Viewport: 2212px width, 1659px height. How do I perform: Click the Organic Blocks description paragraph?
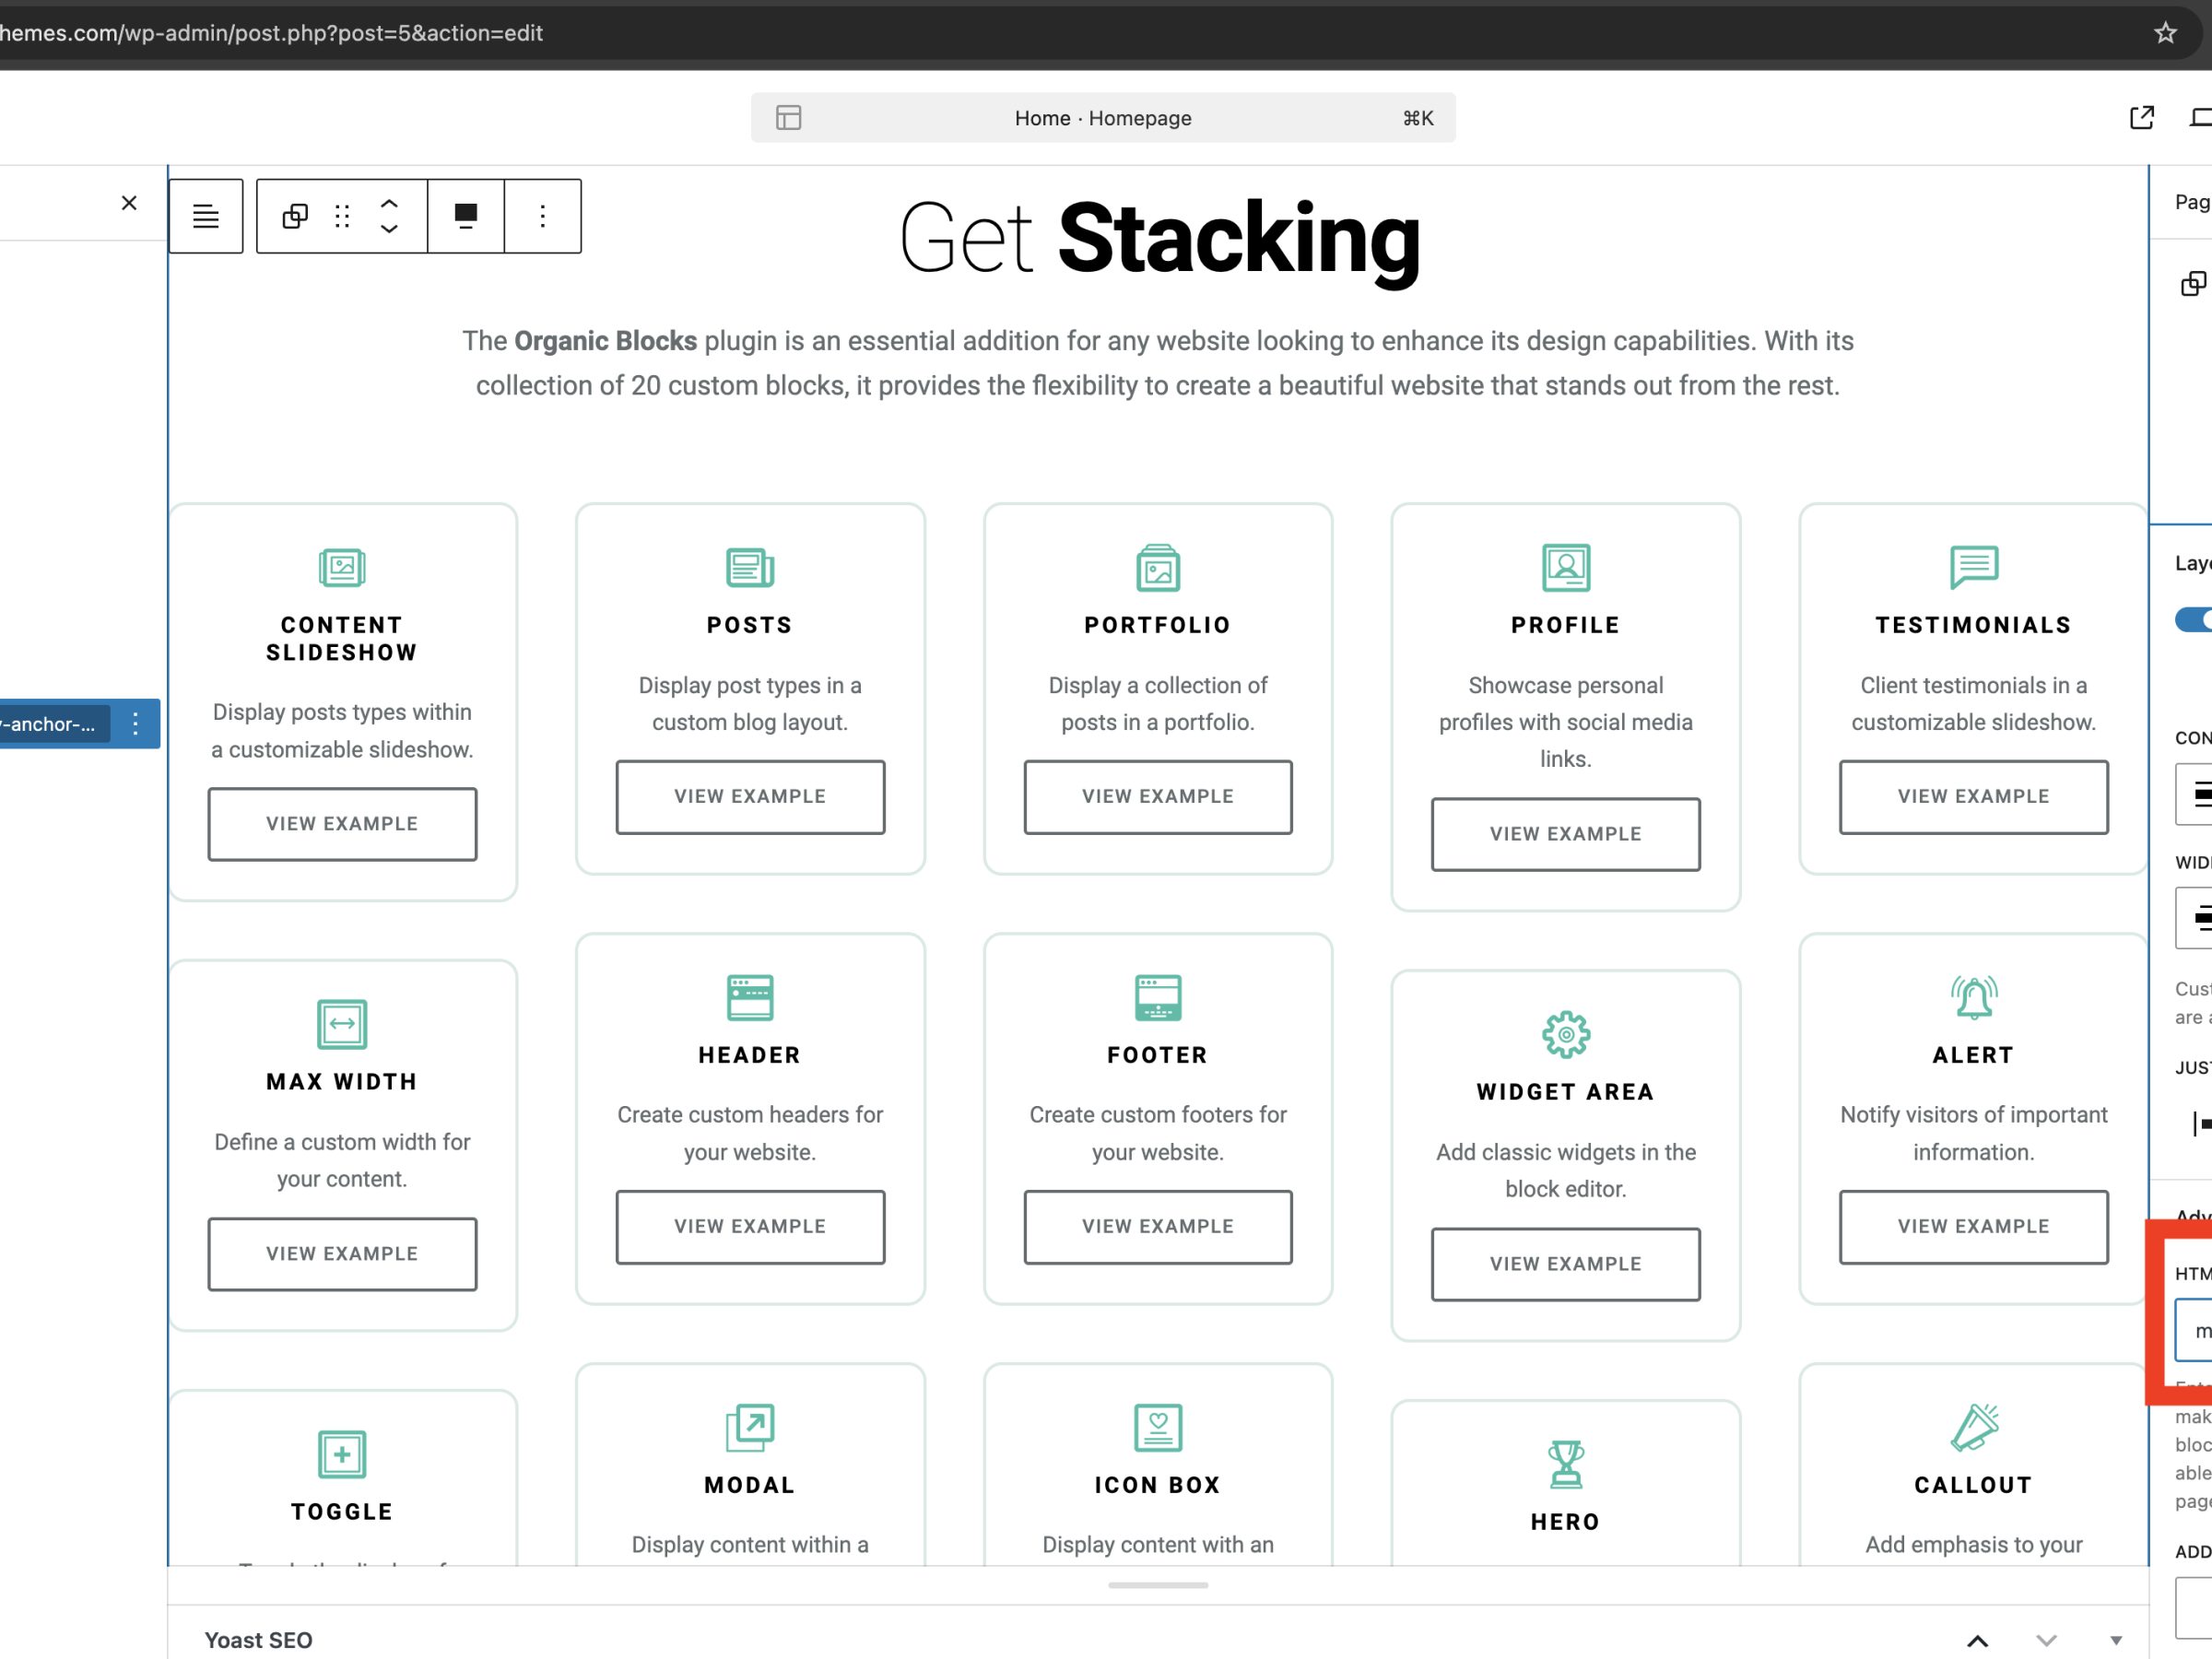click(x=1158, y=363)
